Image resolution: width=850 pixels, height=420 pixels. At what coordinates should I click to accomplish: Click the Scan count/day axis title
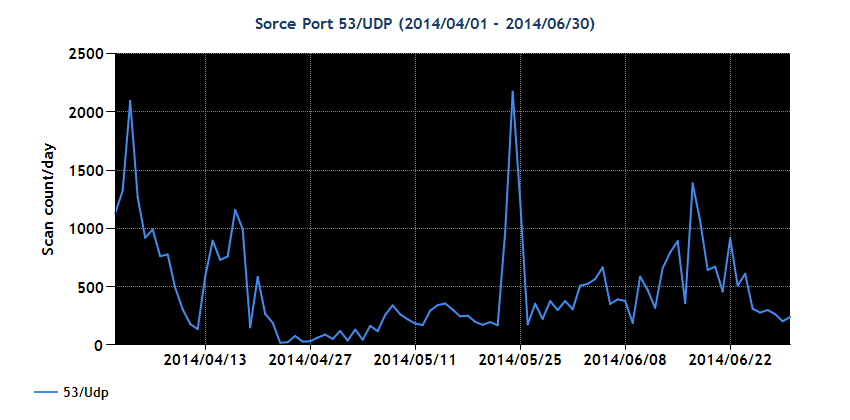click(x=49, y=199)
